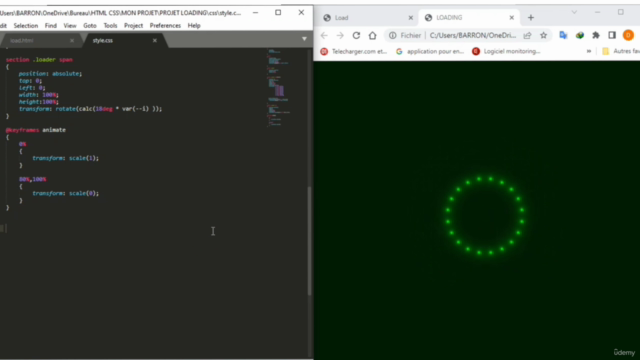Open the Google Translate extension
Viewport: 640px width, 360px height.
pyautogui.click(x=563, y=36)
